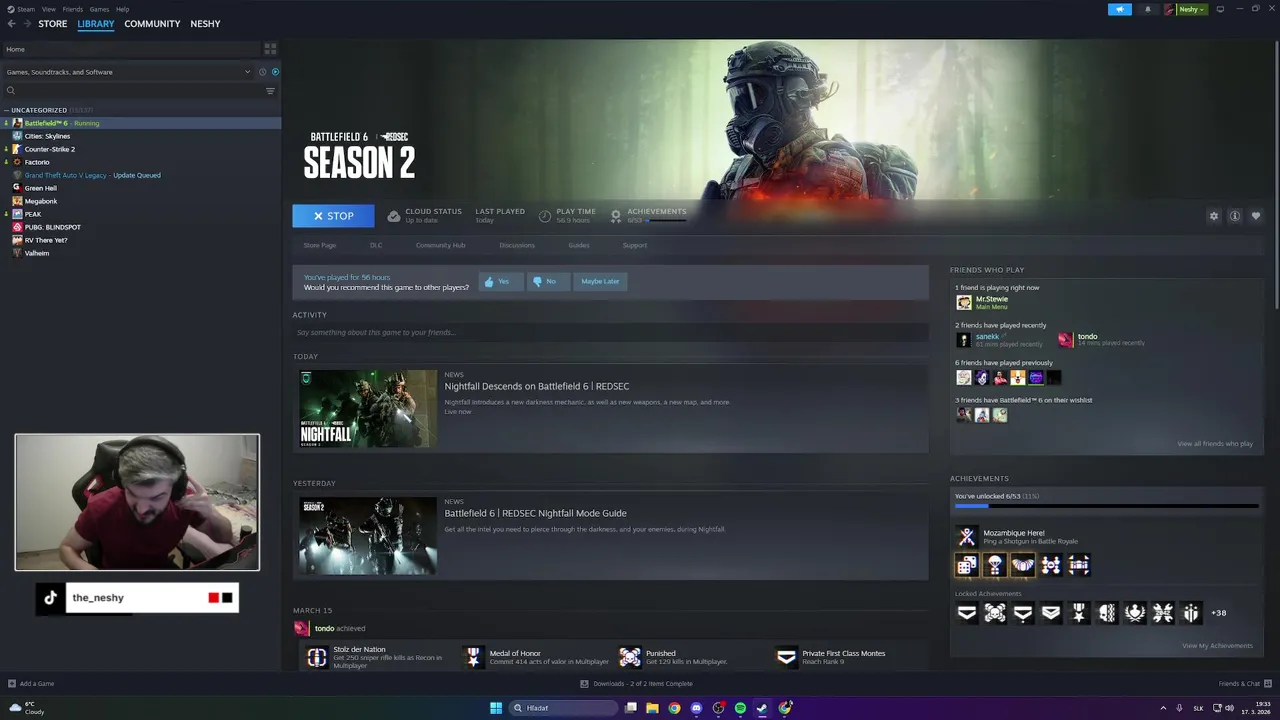View all friends who play
1280x720 pixels.
(1215, 444)
